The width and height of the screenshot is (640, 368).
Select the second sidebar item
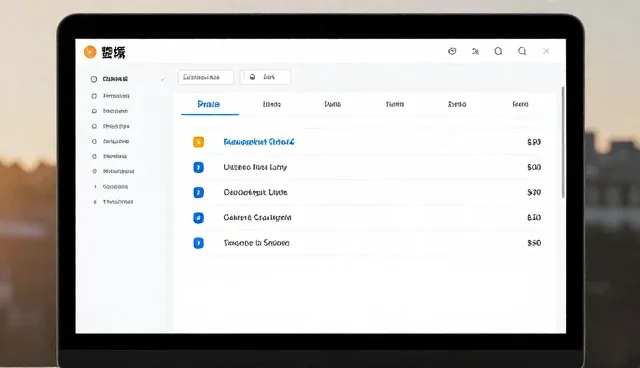coord(116,96)
